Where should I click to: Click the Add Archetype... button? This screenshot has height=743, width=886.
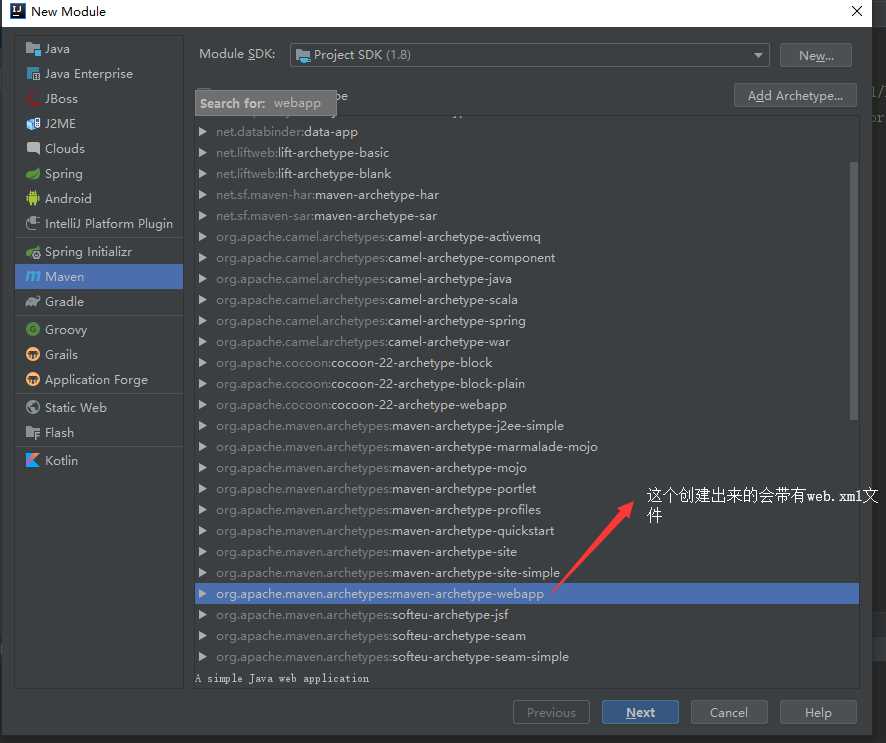pyautogui.click(x=795, y=95)
